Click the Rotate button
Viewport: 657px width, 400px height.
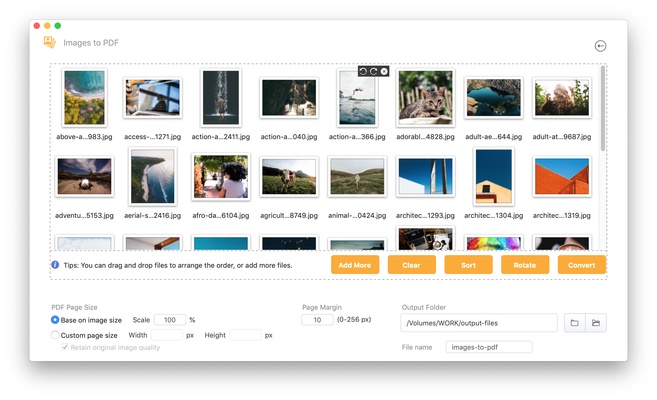coord(525,265)
